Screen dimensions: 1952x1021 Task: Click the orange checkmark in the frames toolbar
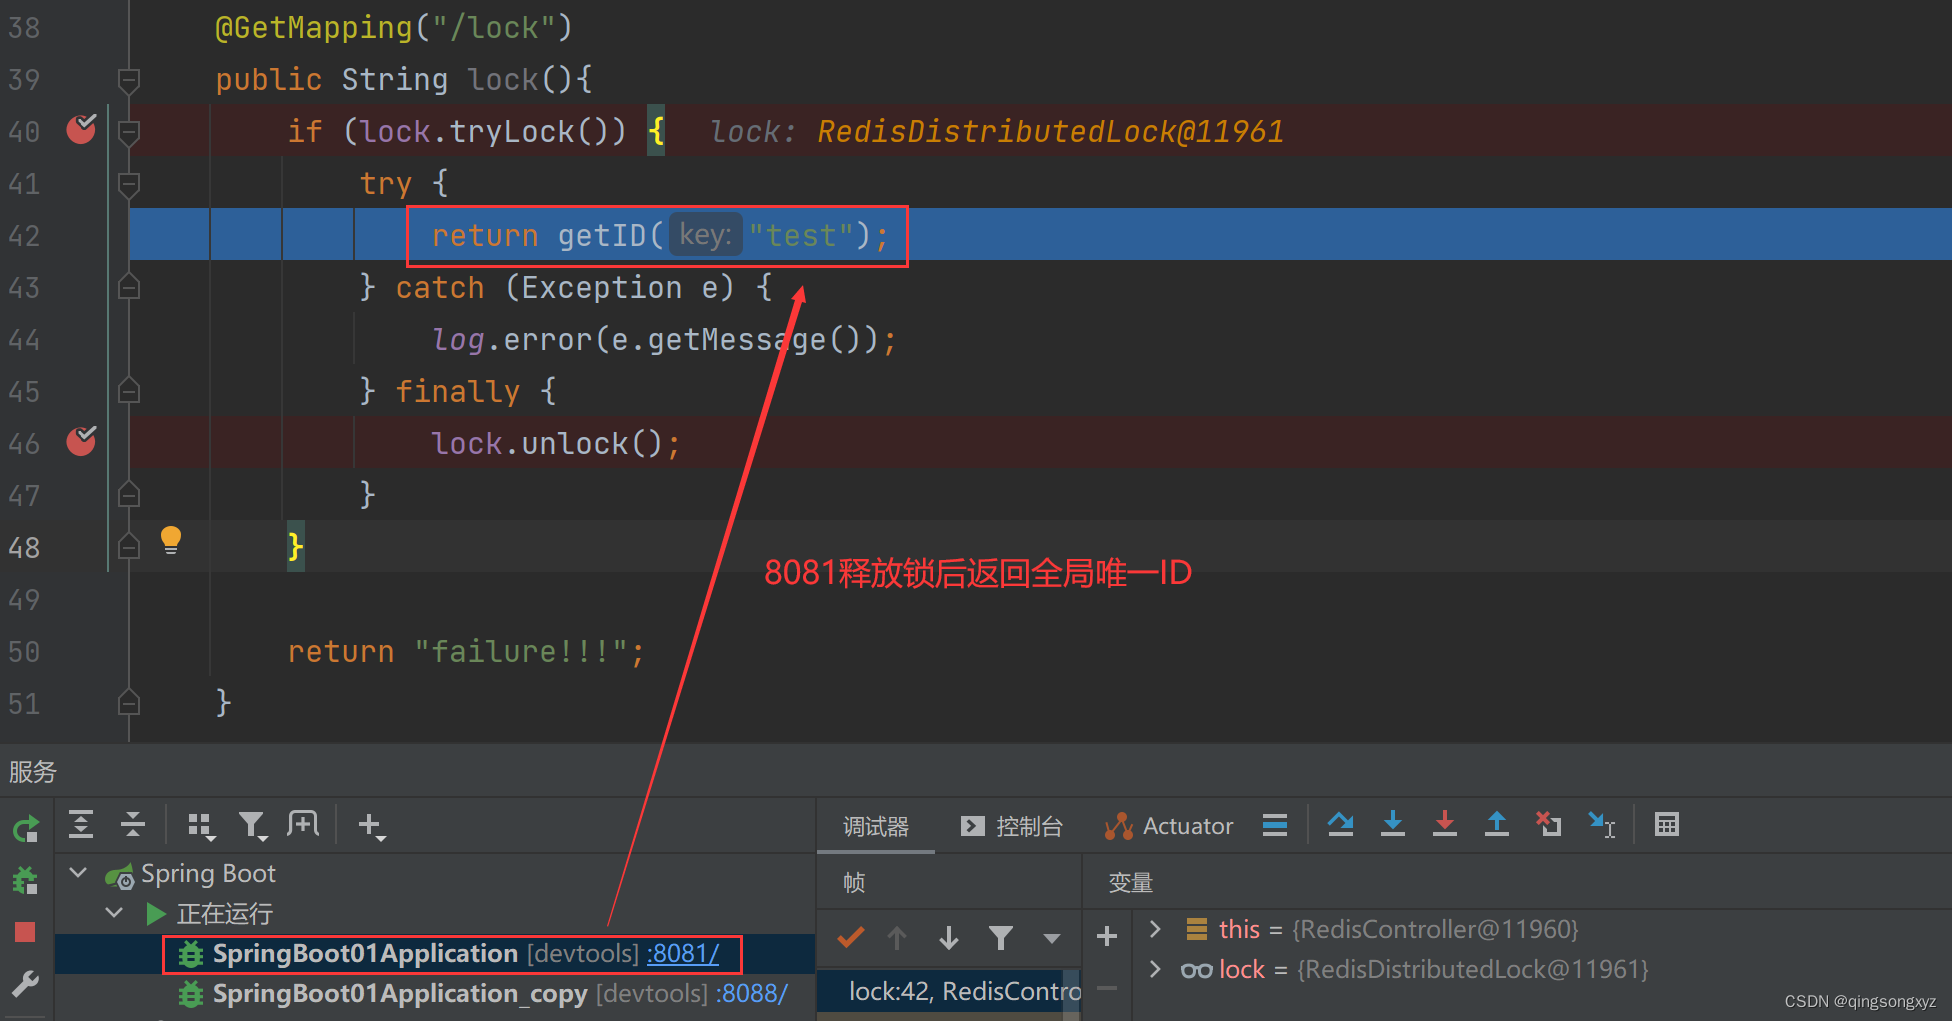pyautogui.click(x=851, y=937)
